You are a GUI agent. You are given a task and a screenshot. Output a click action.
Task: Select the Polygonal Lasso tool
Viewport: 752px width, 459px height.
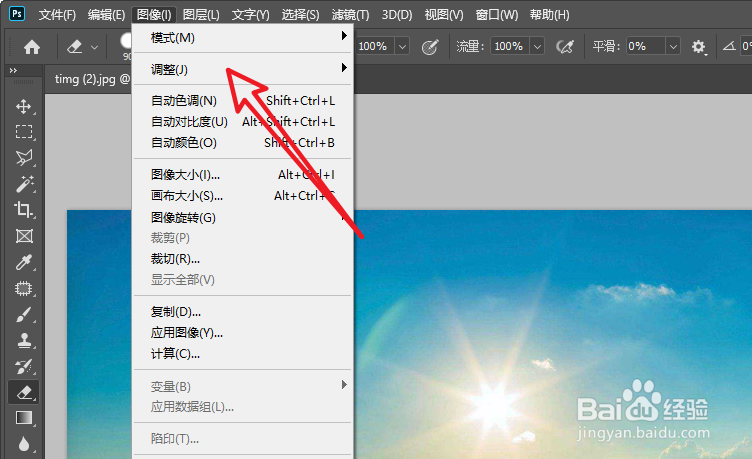24,157
